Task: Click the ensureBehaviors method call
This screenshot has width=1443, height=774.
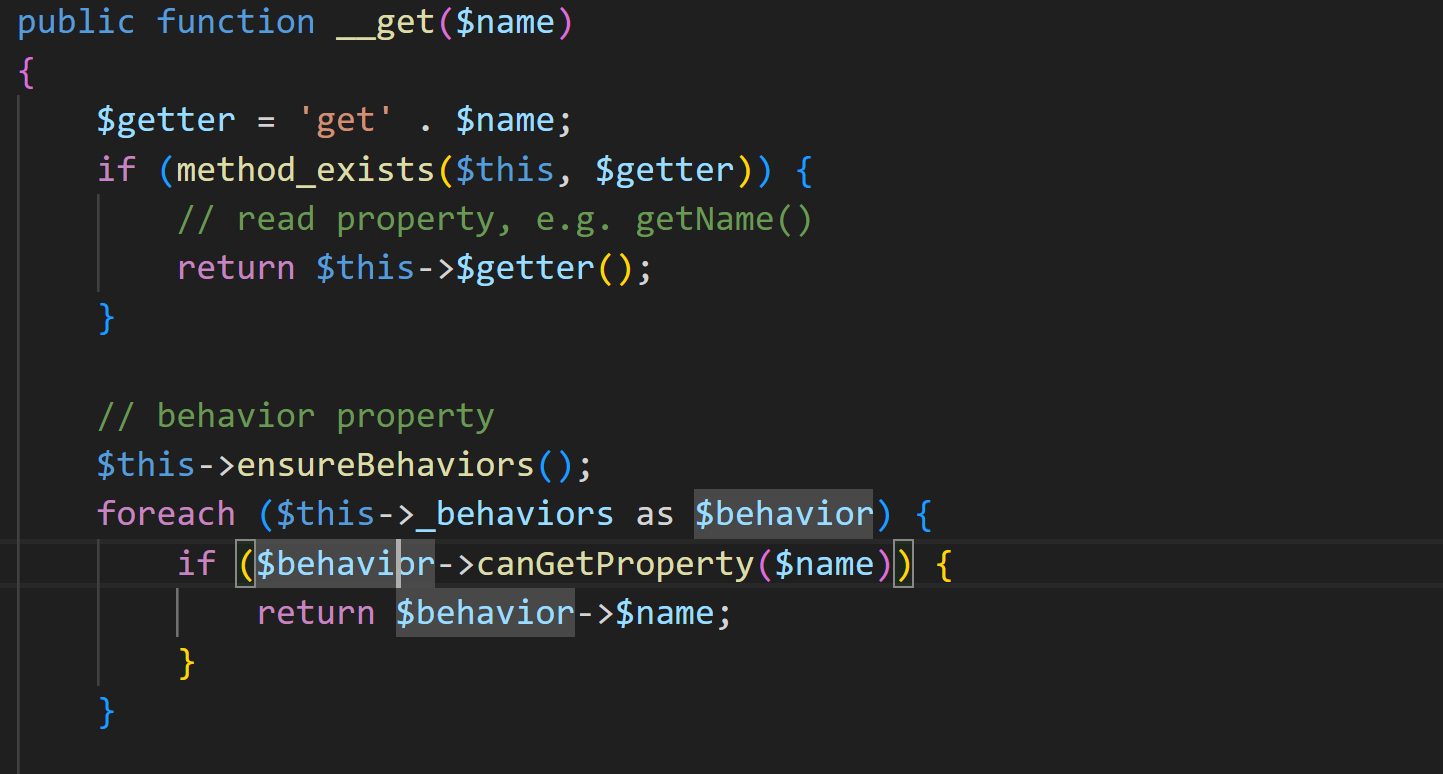Action: (x=385, y=465)
